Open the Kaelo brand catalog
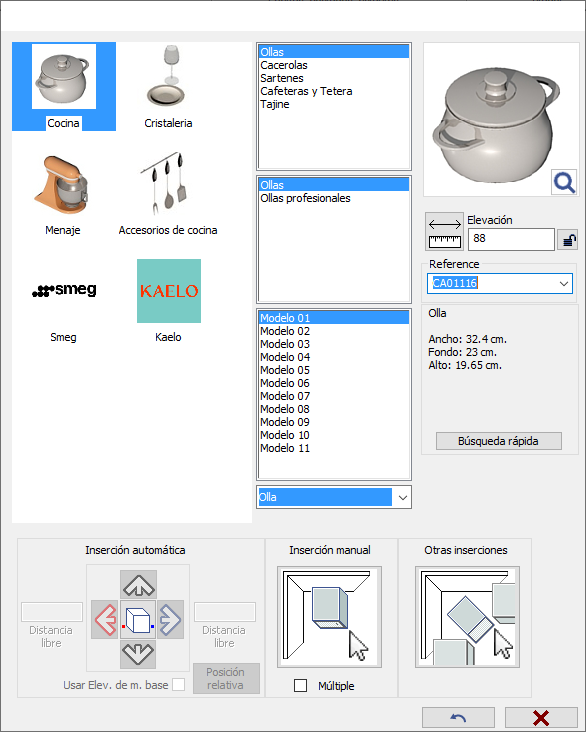 tap(169, 290)
